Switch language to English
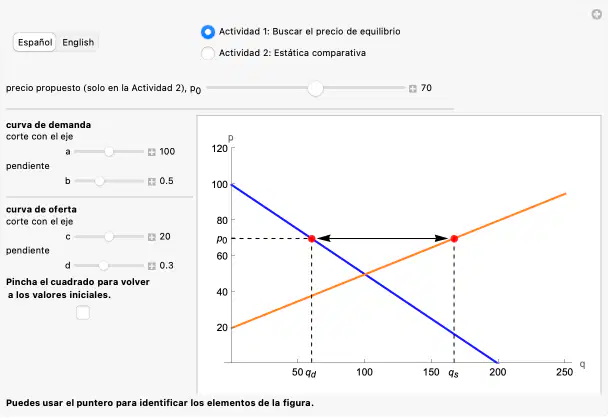The width and height of the screenshot is (608, 418). coord(78,42)
